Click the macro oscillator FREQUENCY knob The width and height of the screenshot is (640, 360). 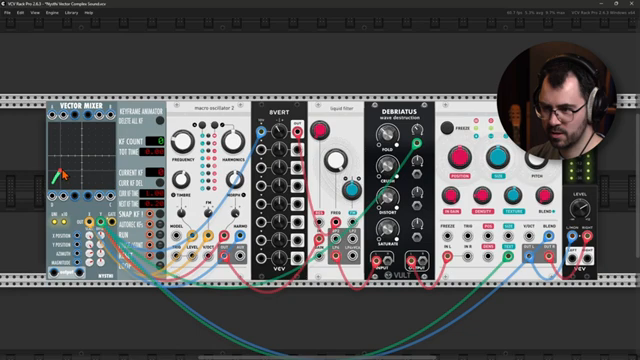(x=182, y=142)
